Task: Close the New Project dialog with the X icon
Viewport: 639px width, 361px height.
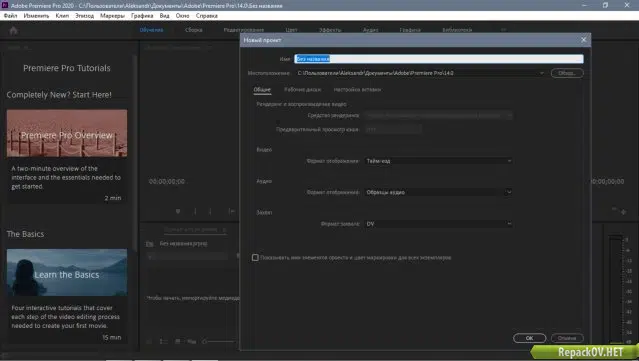Action: (x=584, y=40)
